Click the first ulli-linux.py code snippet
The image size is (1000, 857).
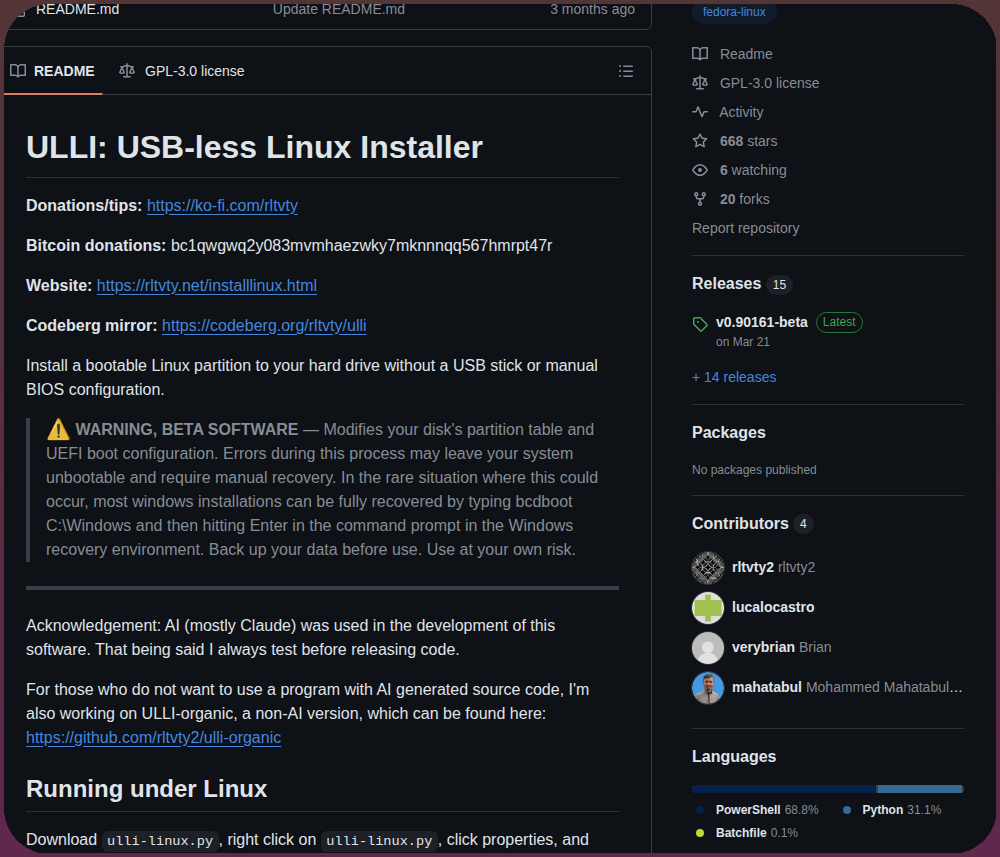click(160, 840)
